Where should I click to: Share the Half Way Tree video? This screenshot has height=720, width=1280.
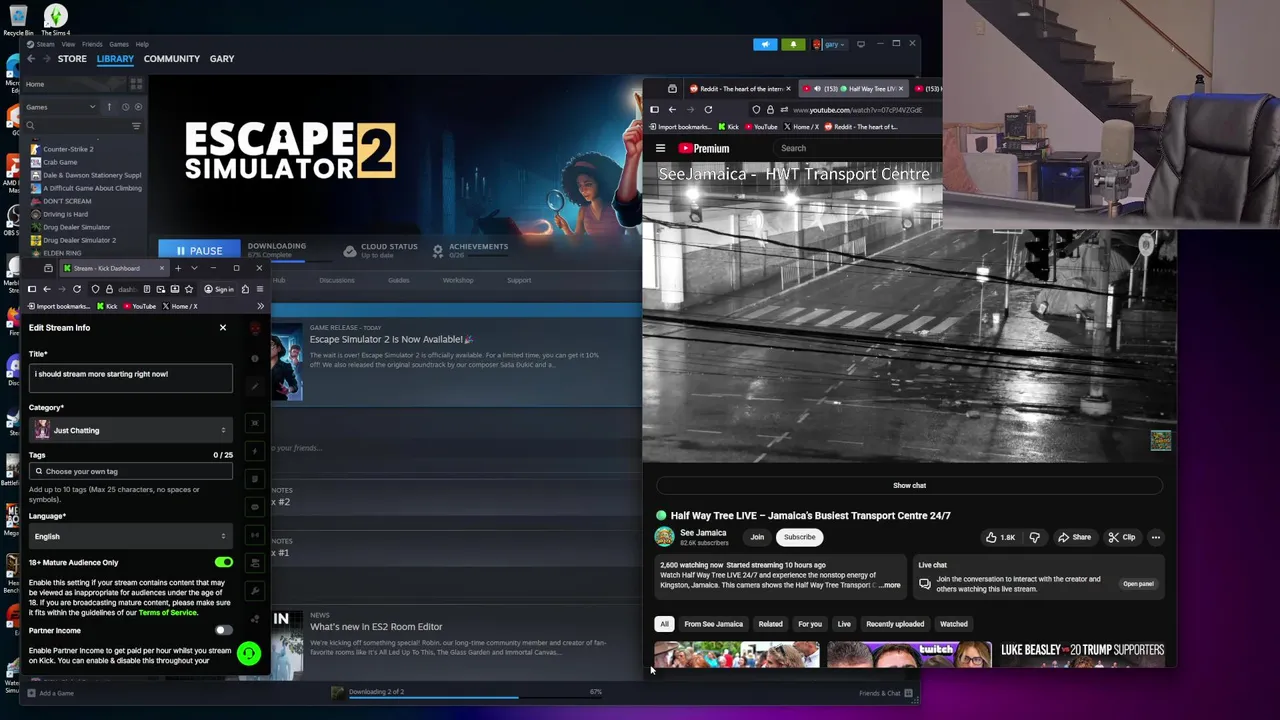(x=1074, y=537)
